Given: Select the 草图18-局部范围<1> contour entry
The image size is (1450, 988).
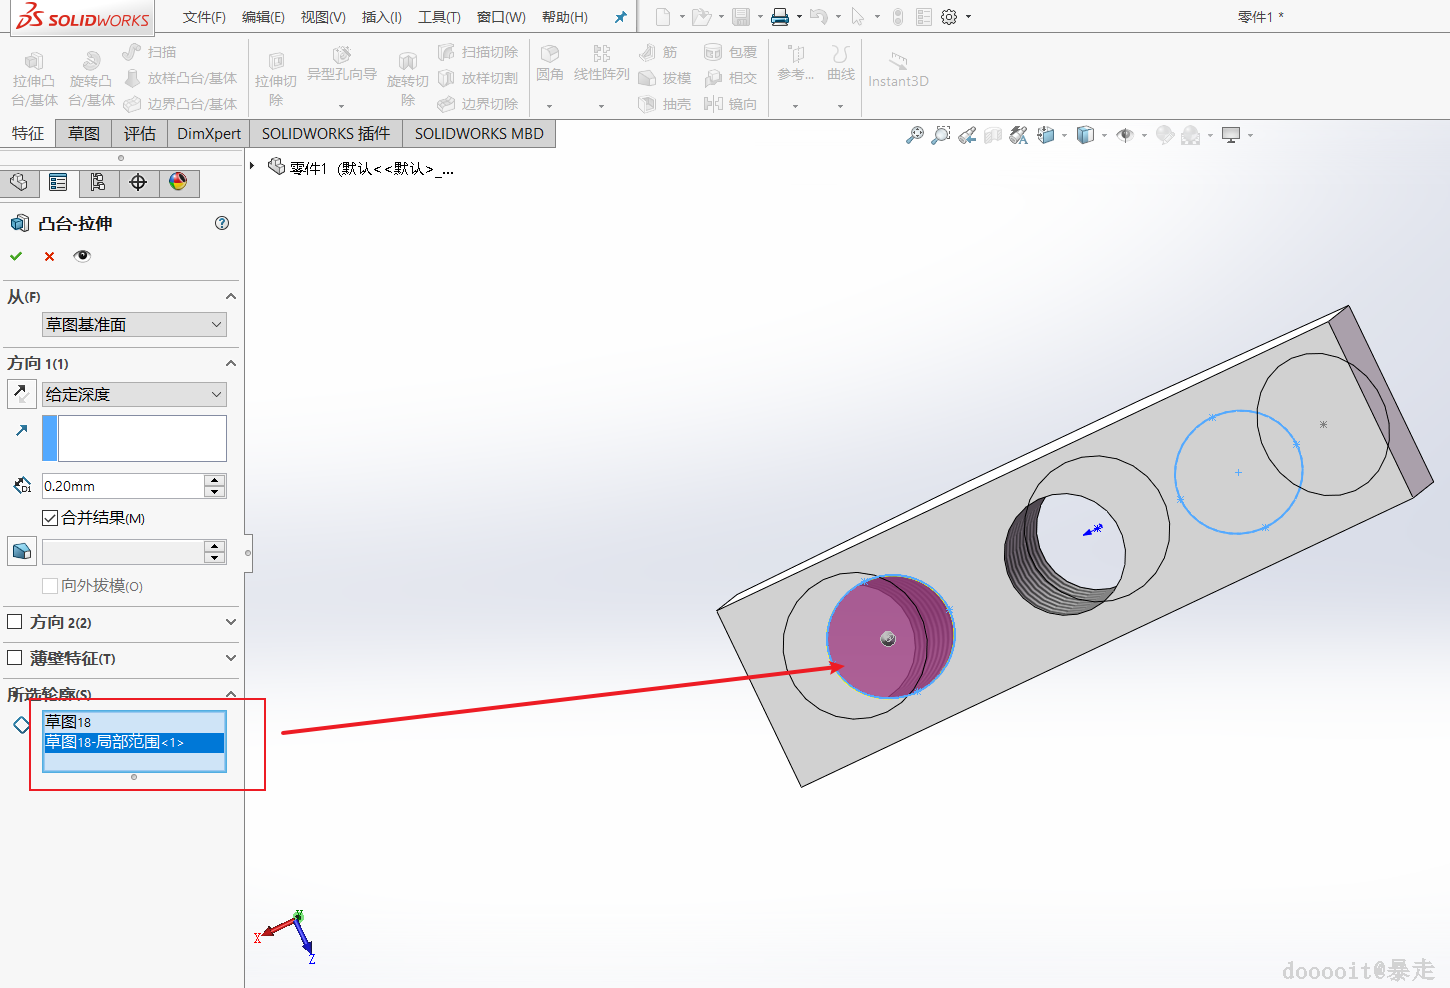Looking at the screenshot, I should pos(133,743).
